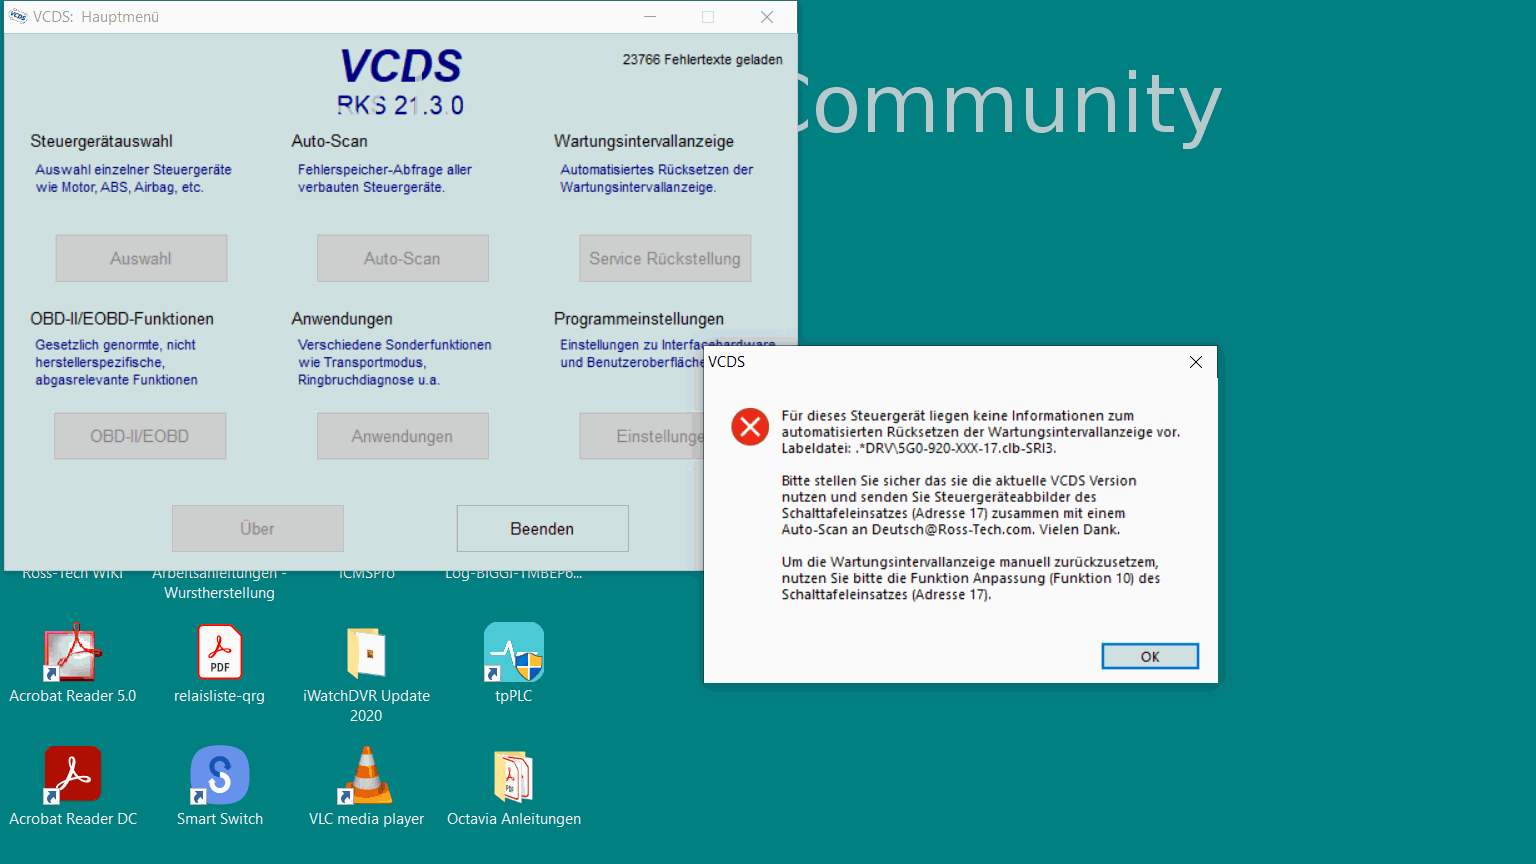Click 'Labeldatei' line in error message
This screenshot has width=1536, height=864.
918,448
